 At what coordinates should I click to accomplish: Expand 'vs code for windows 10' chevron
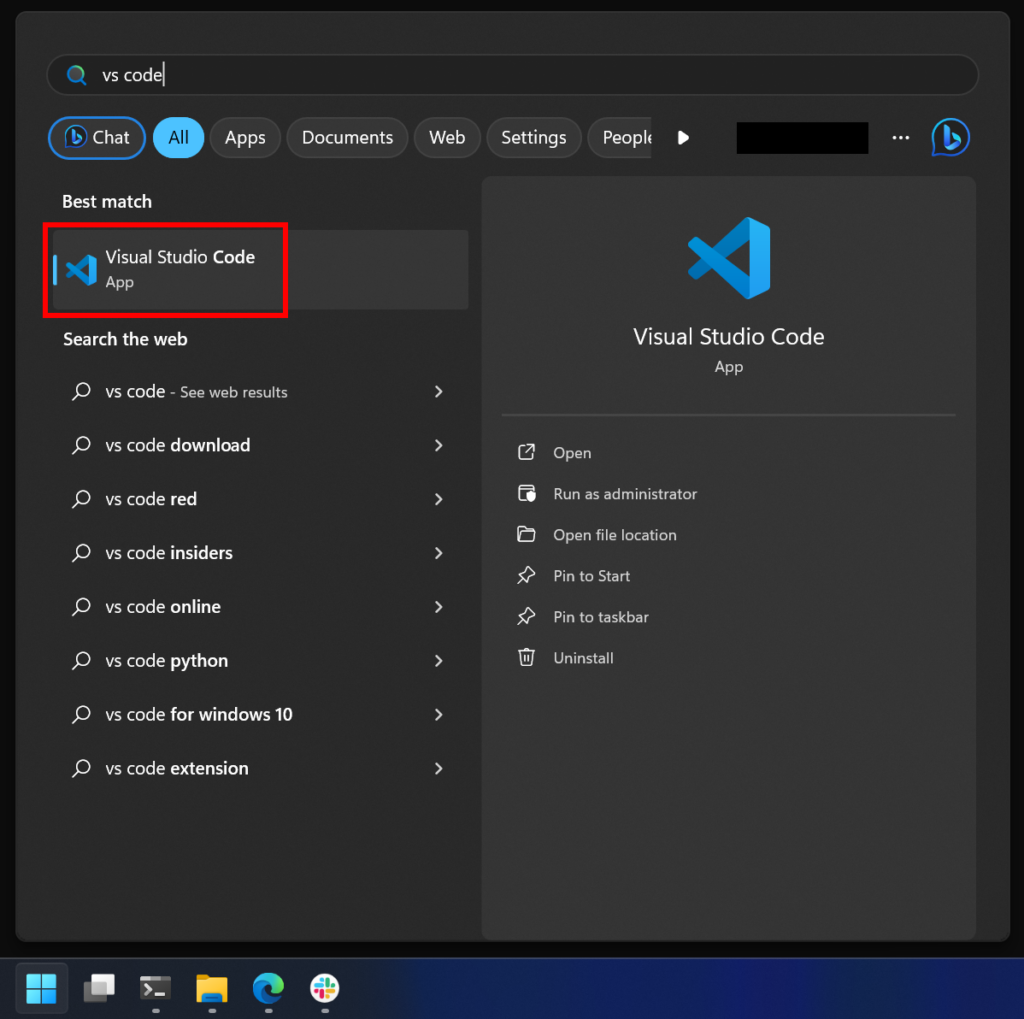click(438, 715)
